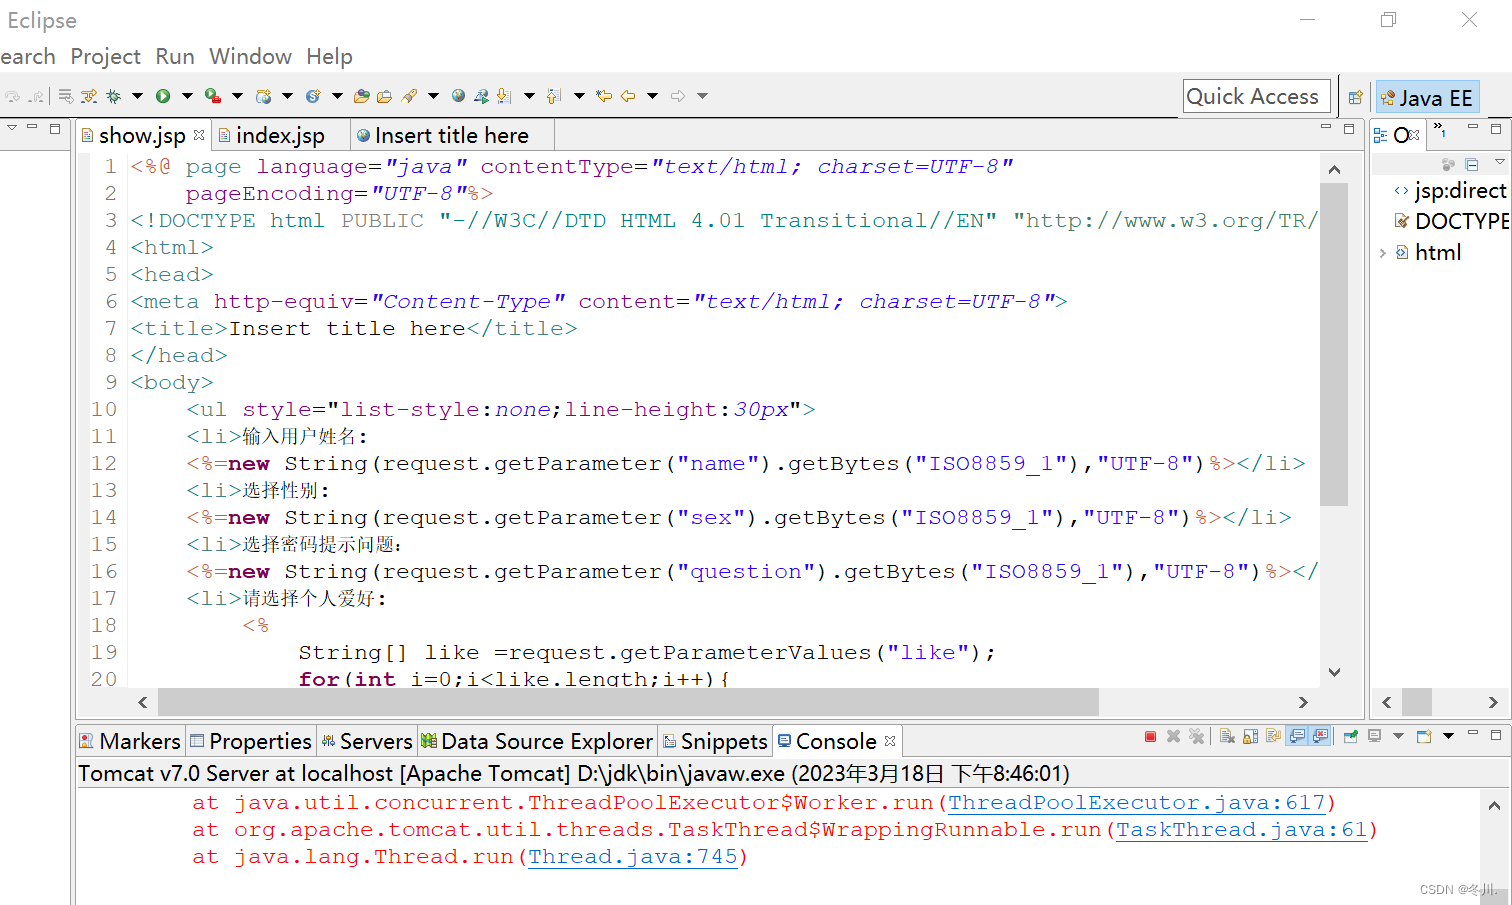
Task: Open the Properties tab
Action: (x=251, y=741)
